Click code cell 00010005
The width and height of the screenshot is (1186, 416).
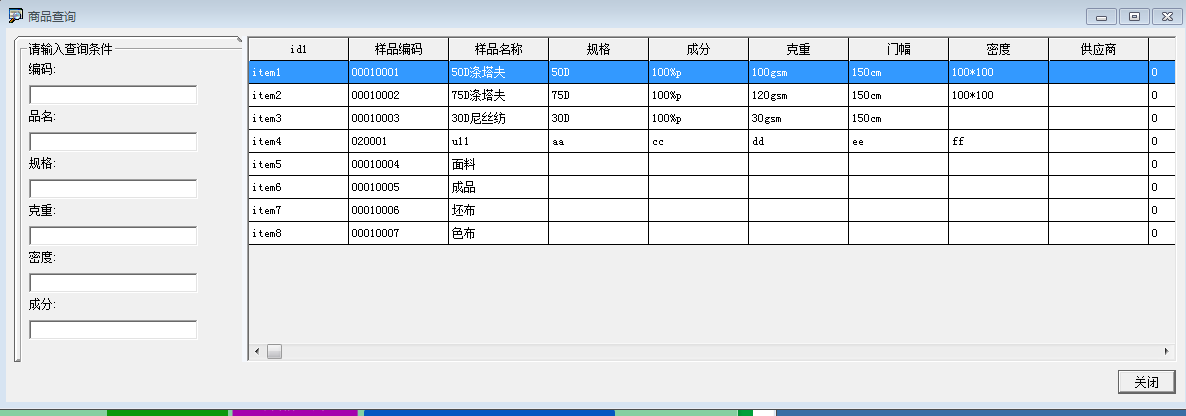399,188
